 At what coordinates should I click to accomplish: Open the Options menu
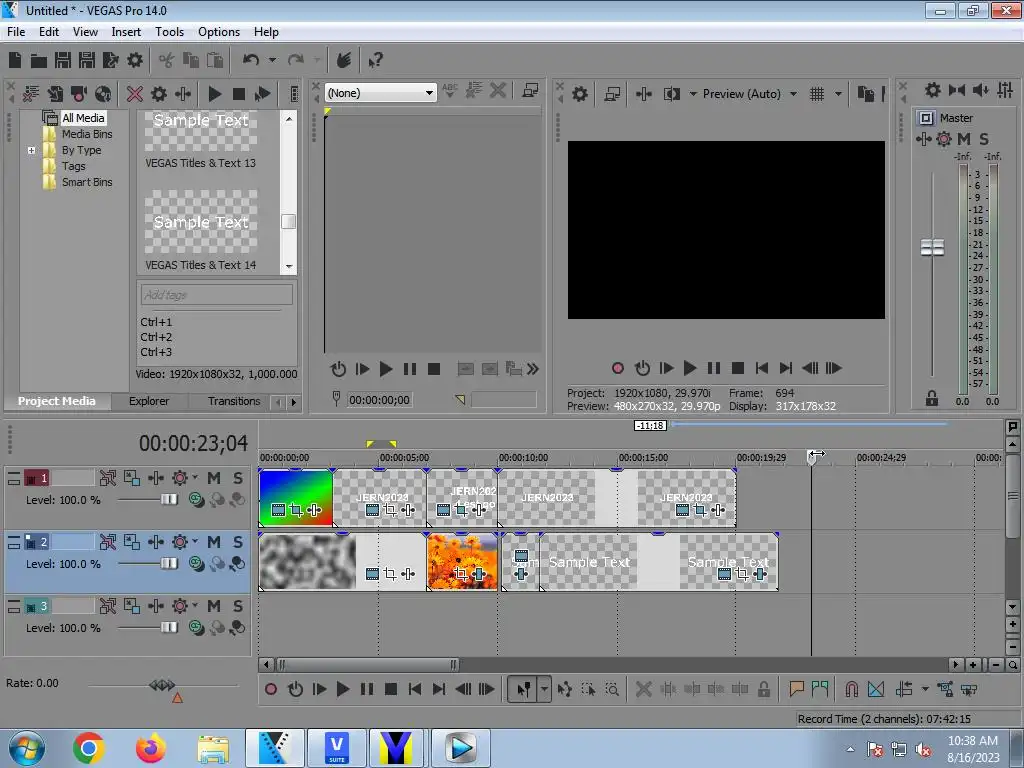pyautogui.click(x=219, y=31)
